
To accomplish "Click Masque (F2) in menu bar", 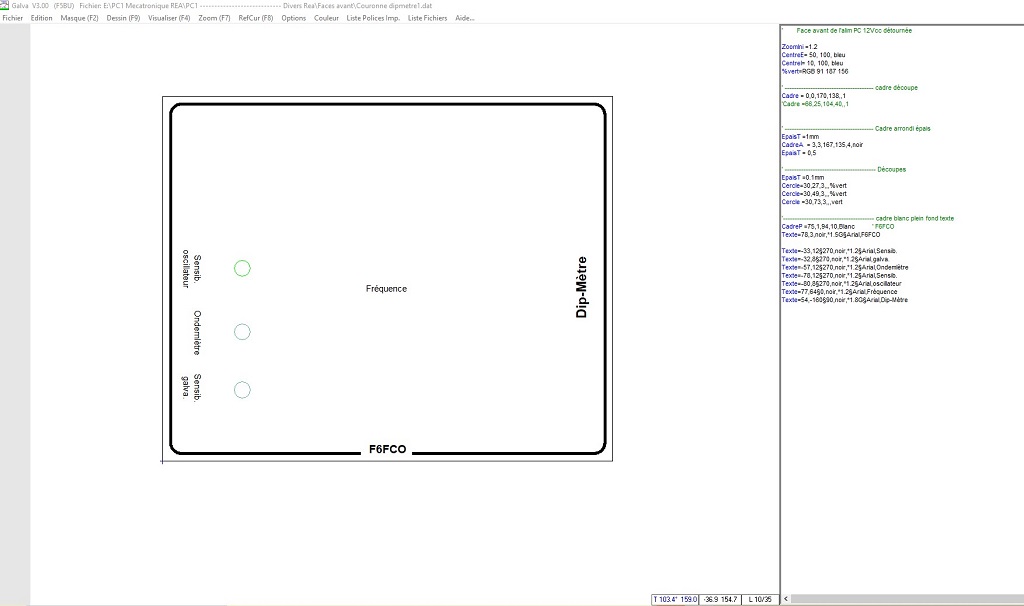I will coord(79,18).
